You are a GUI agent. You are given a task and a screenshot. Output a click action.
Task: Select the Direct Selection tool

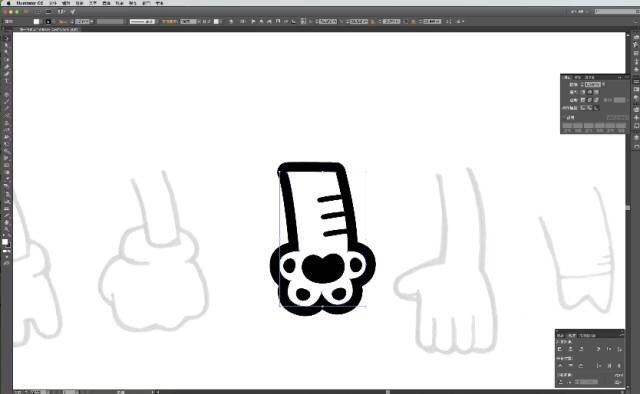[x=6, y=45]
